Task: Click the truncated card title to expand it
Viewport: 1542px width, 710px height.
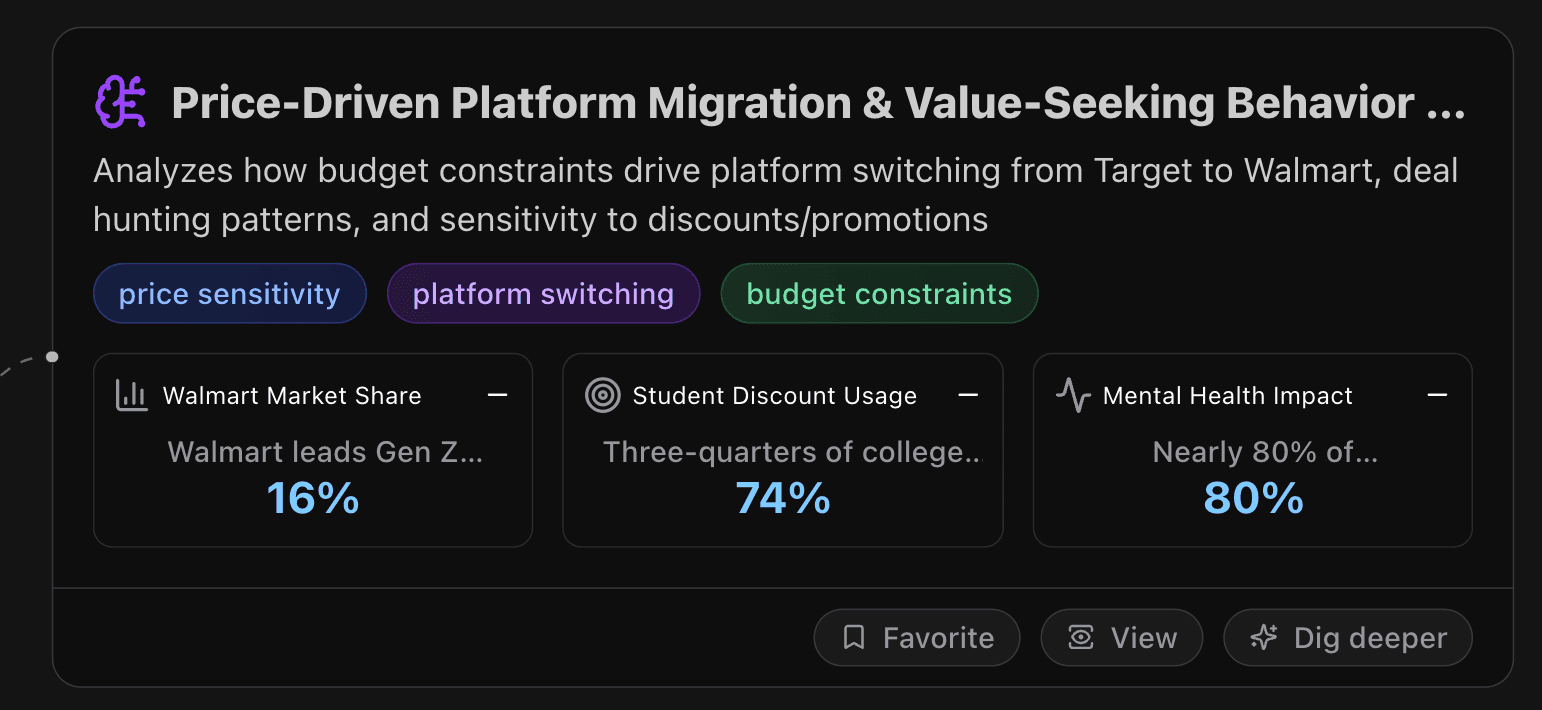Action: click(x=818, y=101)
